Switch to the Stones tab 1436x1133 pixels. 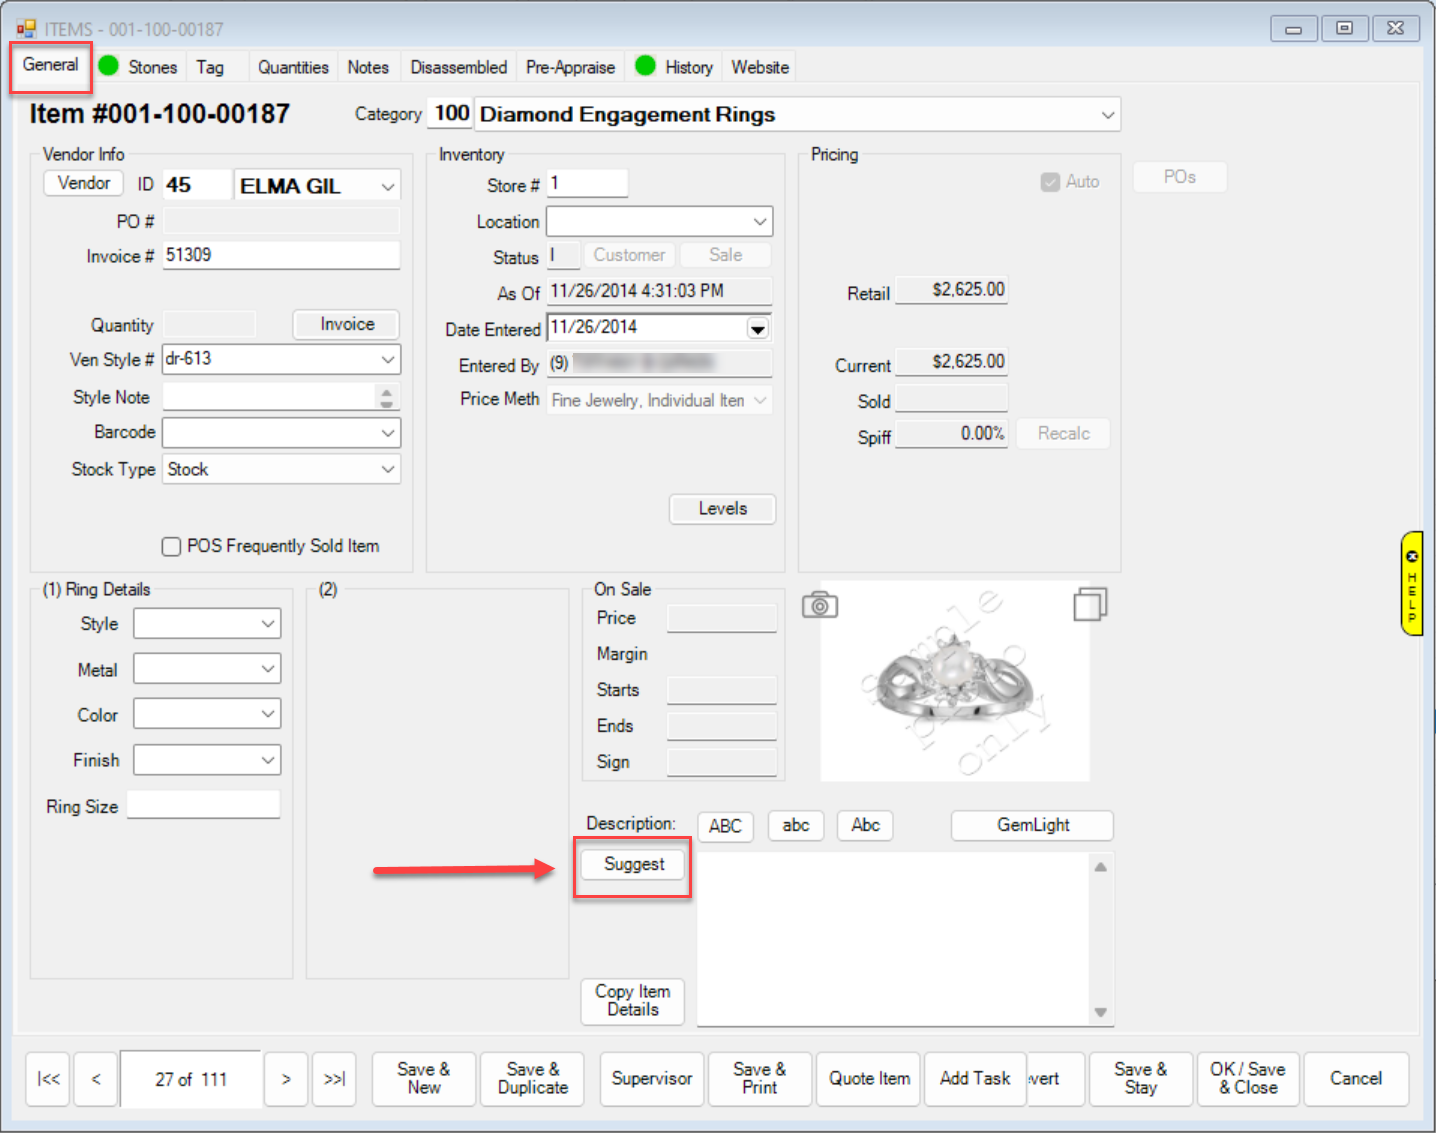click(152, 67)
